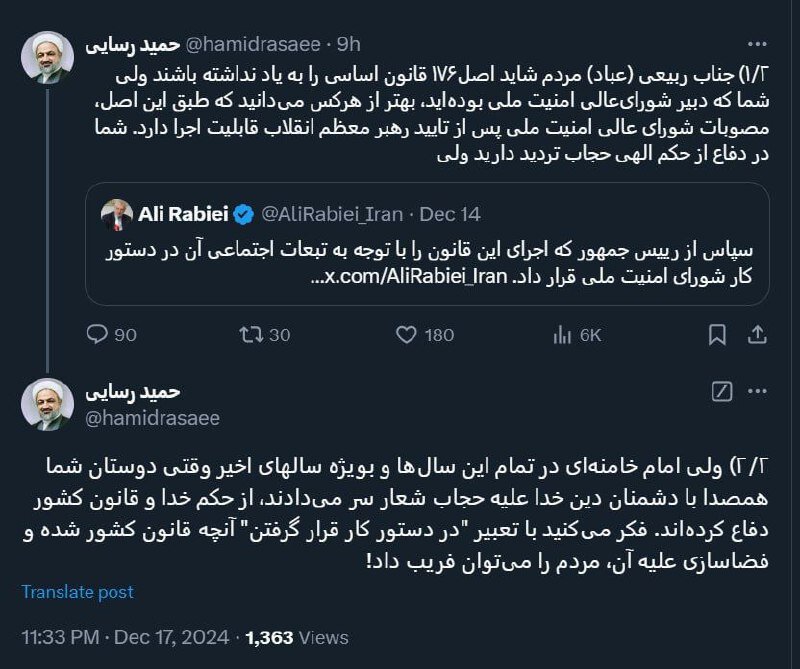The height and width of the screenshot is (669, 800).
Task: Repost the tweet with 30 reposts
Action: (251, 334)
